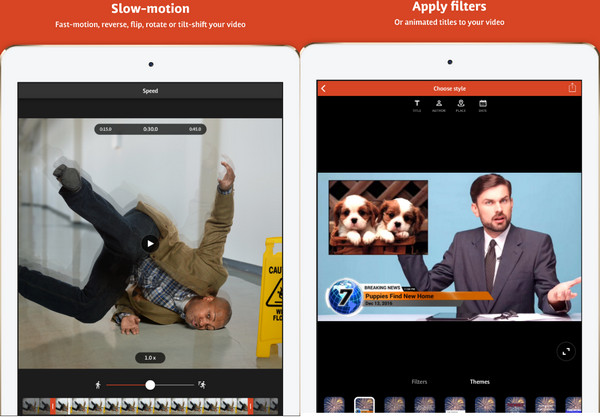Click the Slow-motion heading

click(150, 8)
